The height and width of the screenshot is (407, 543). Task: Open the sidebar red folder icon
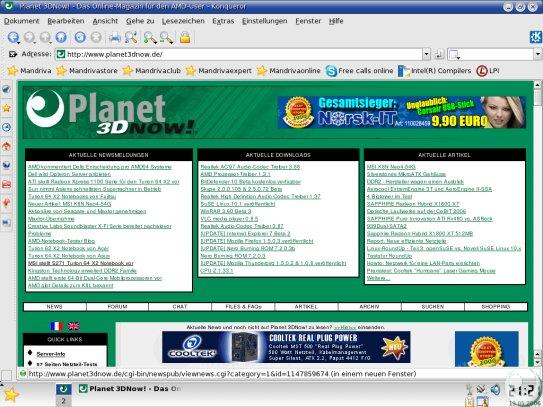coord(6,184)
